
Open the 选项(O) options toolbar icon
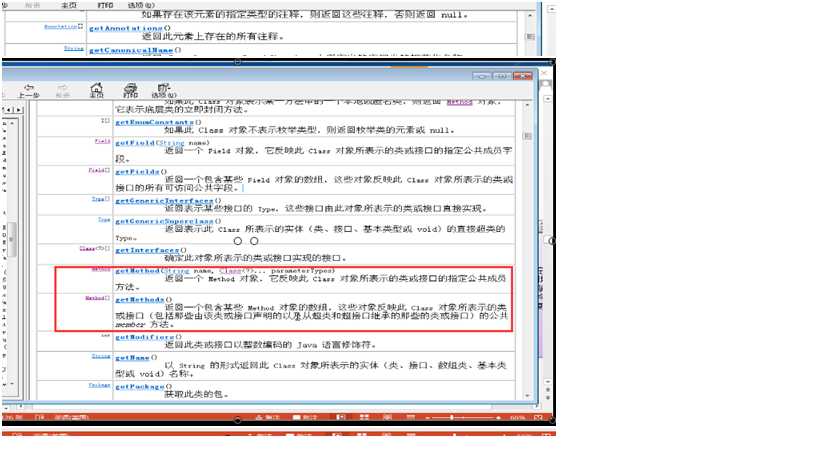point(164,90)
